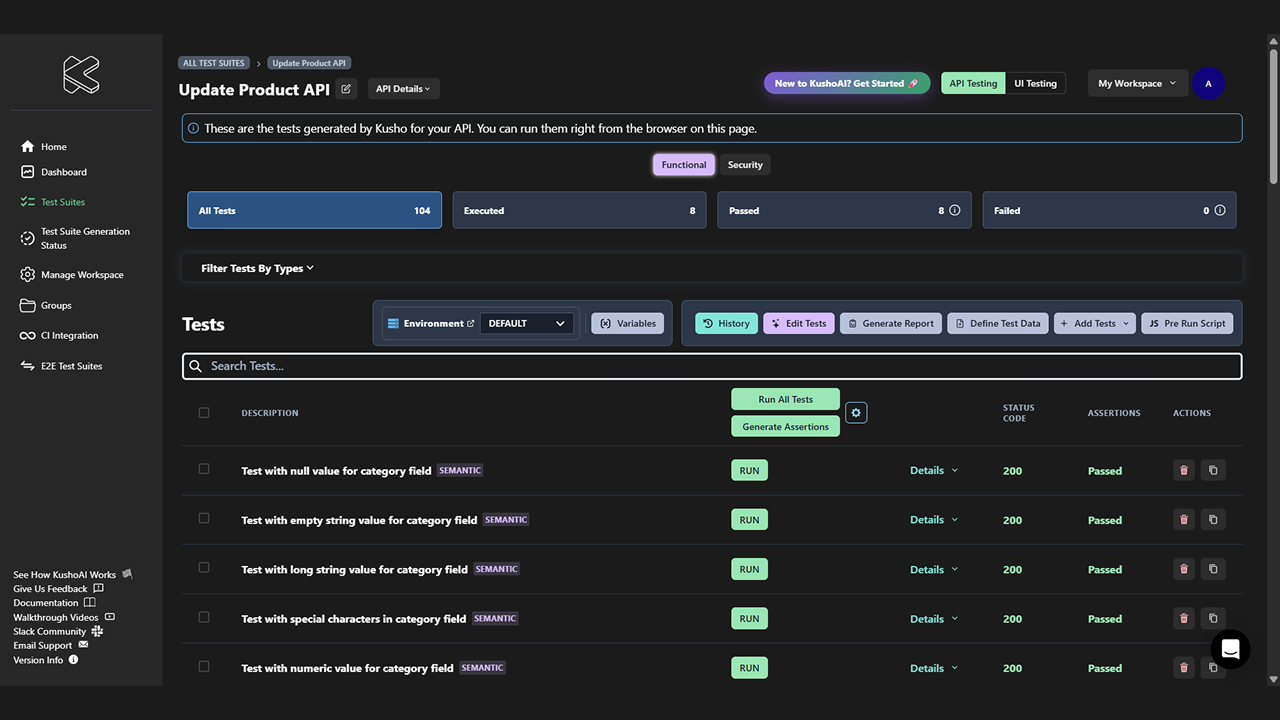
Task: Expand Details for special characters test
Action: click(x=934, y=619)
